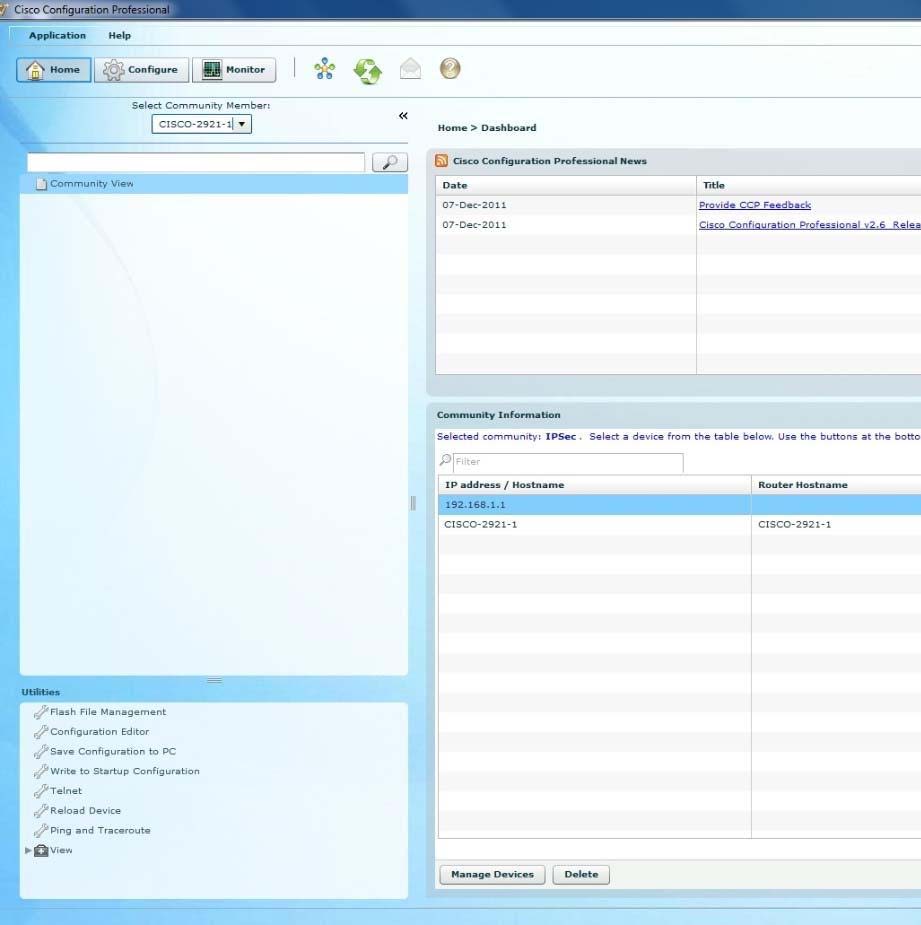The height and width of the screenshot is (925, 921).
Task: Click the Configure gear icon
Action: pos(113,70)
